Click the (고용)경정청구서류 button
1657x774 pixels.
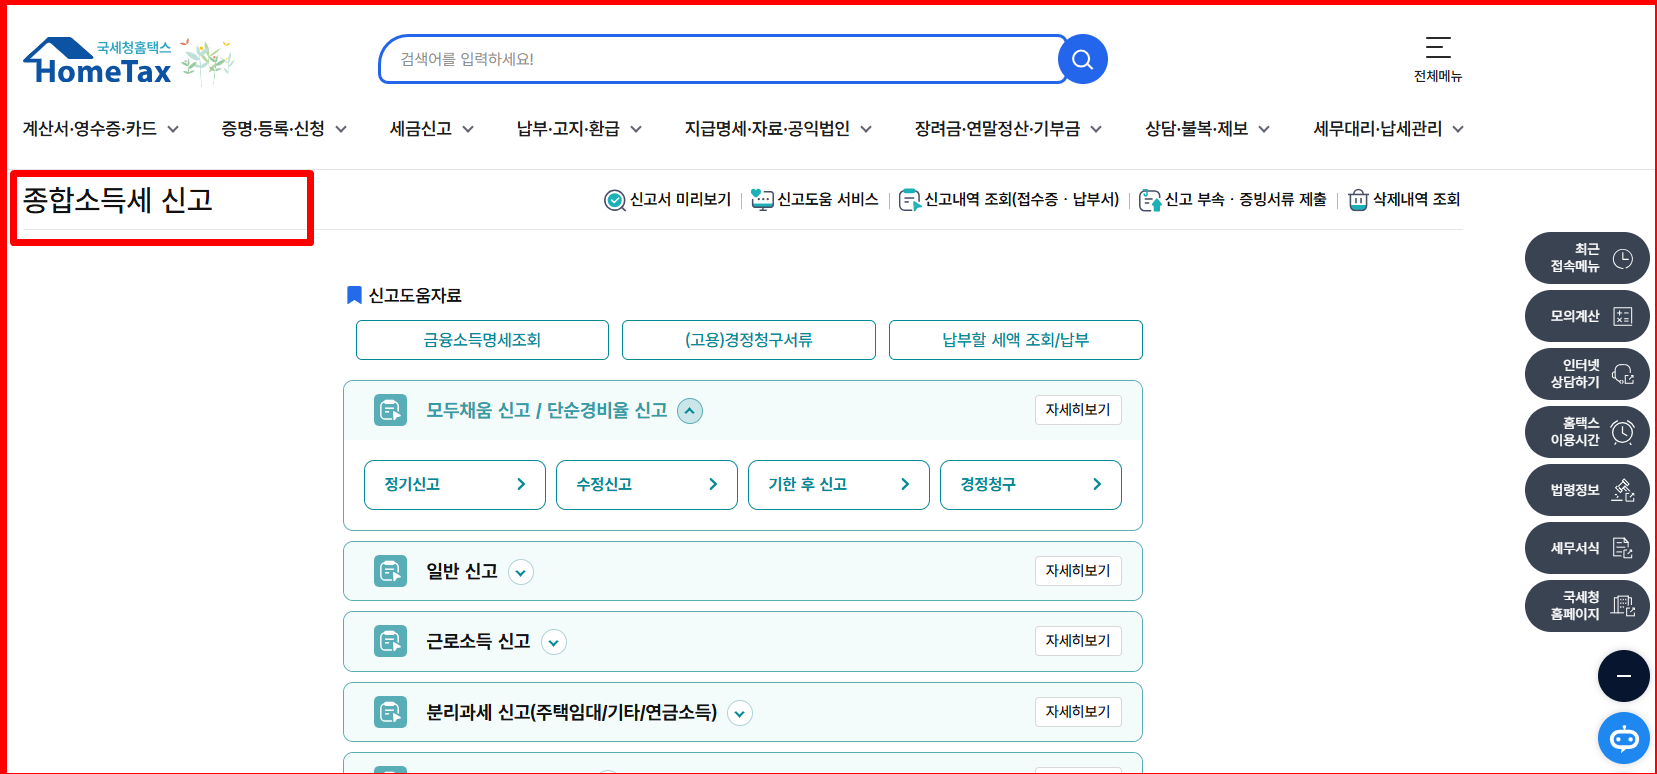(x=749, y=340)
